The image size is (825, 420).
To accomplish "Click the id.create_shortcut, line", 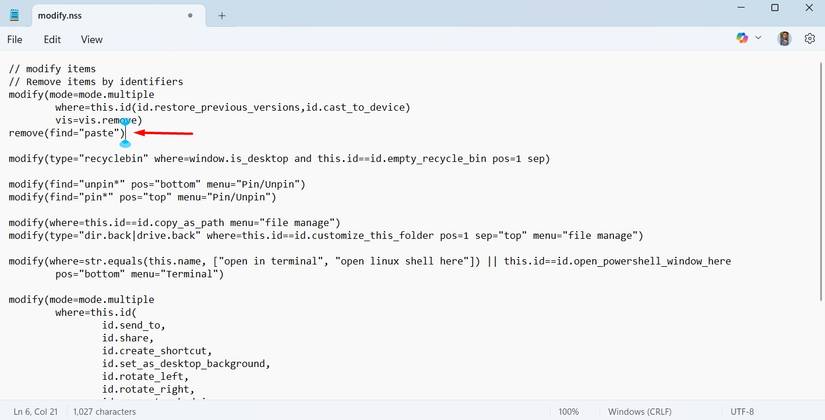I will [157, 351].
